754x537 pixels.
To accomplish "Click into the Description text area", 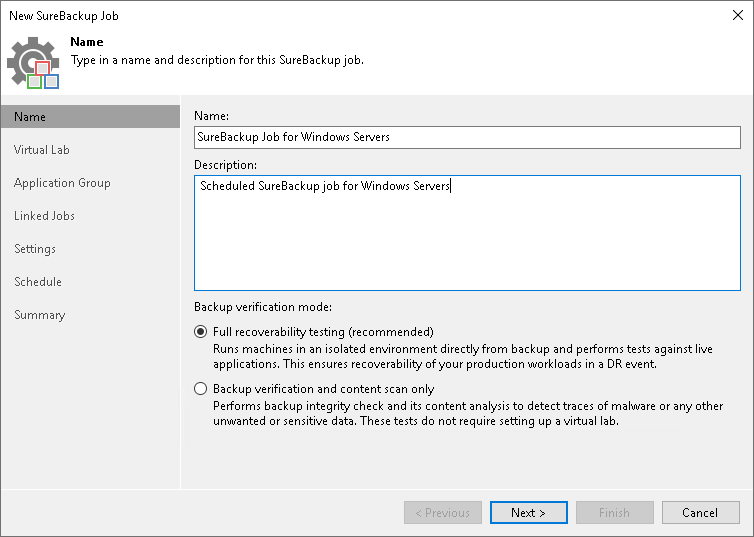I will pos(467,233).
